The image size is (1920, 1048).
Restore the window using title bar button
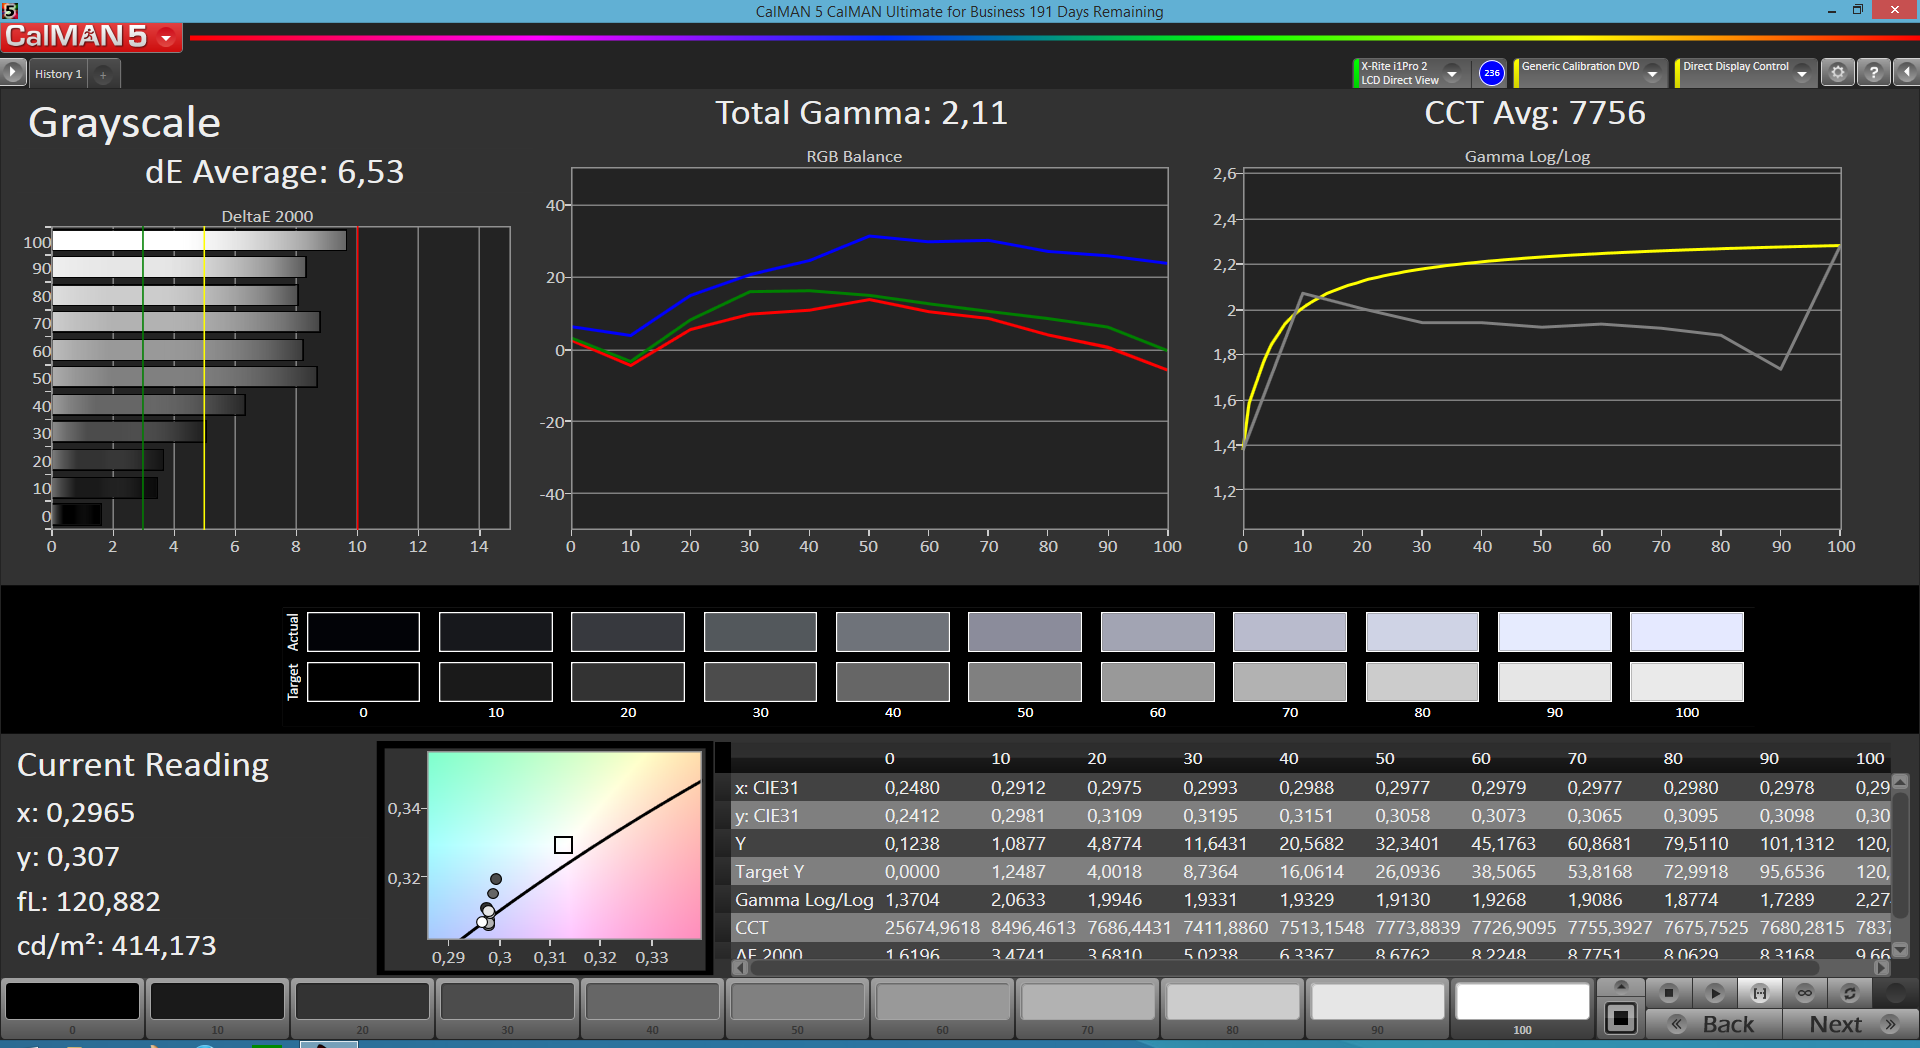tap(1858, 10)
